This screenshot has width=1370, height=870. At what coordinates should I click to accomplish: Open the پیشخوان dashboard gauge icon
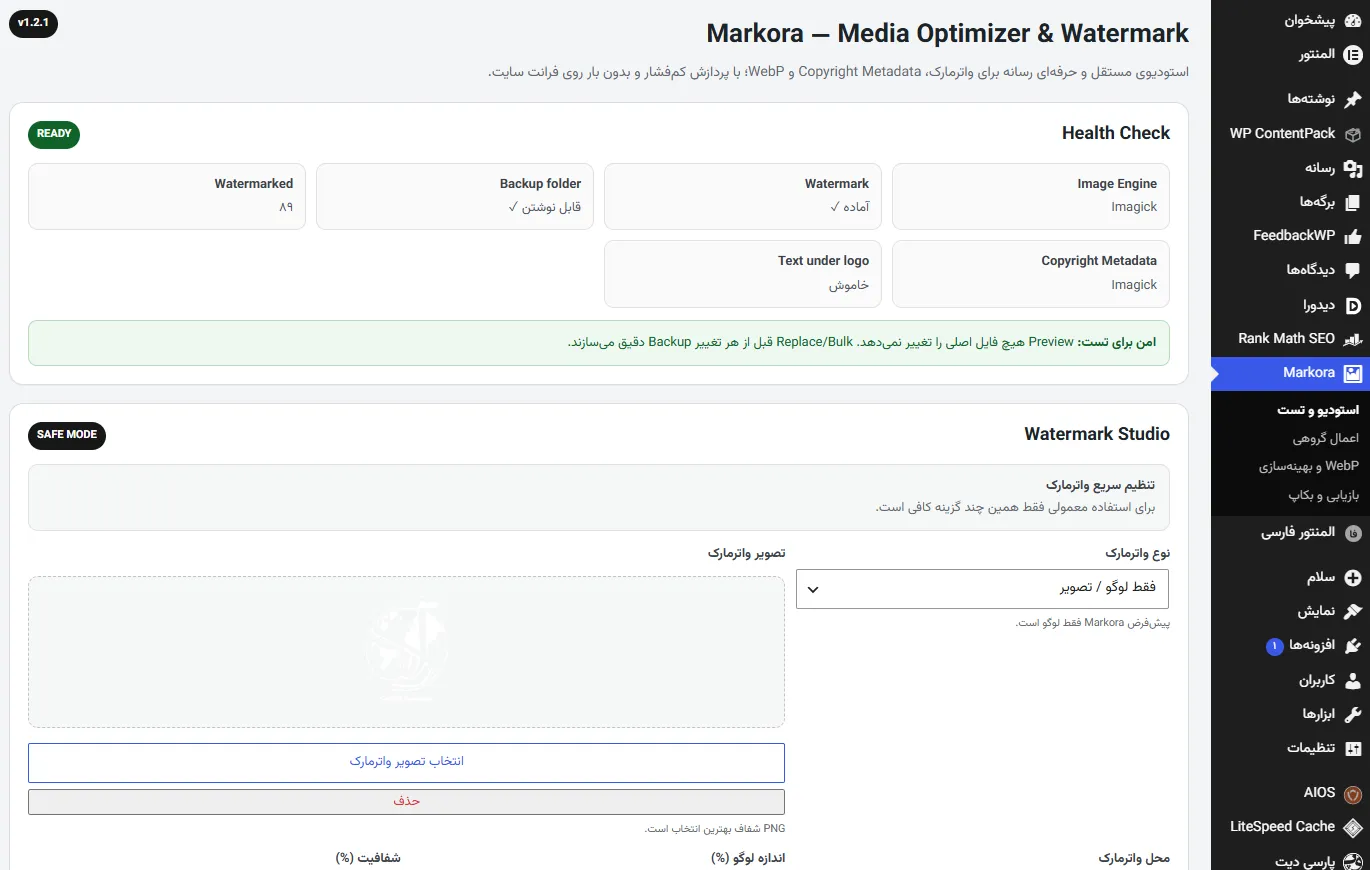(x=1353, y=20)
